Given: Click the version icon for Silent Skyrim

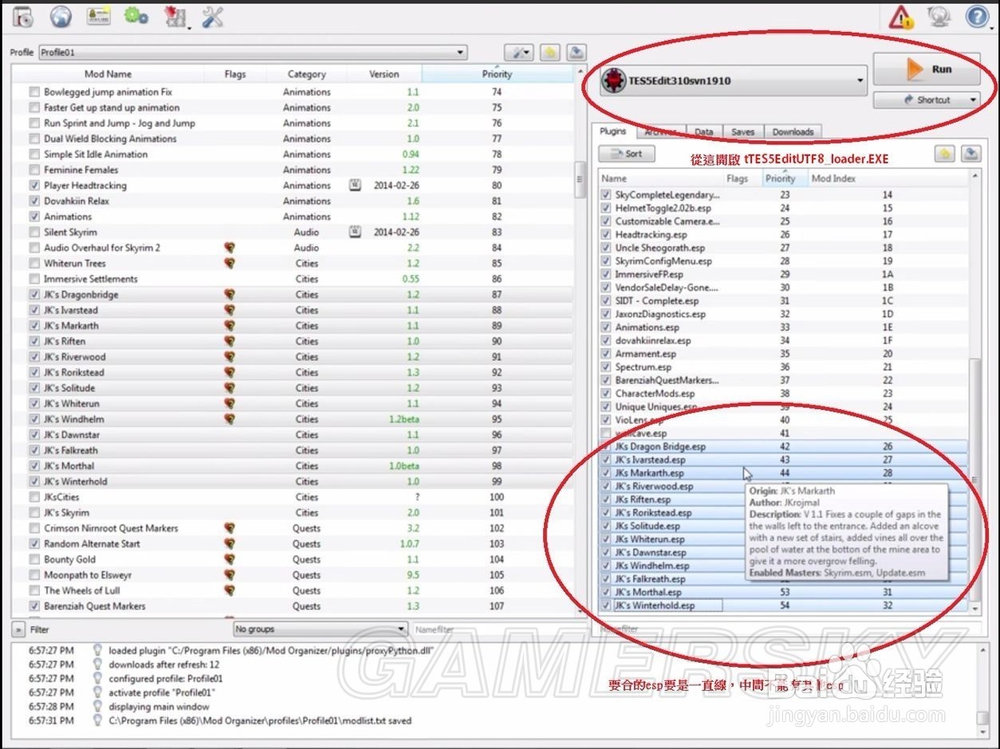Looking at the screenshot, I should tap(355, 232).
